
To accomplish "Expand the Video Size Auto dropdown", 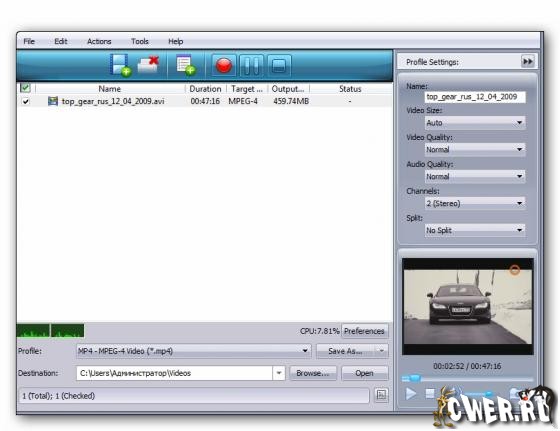I will 475,123.
